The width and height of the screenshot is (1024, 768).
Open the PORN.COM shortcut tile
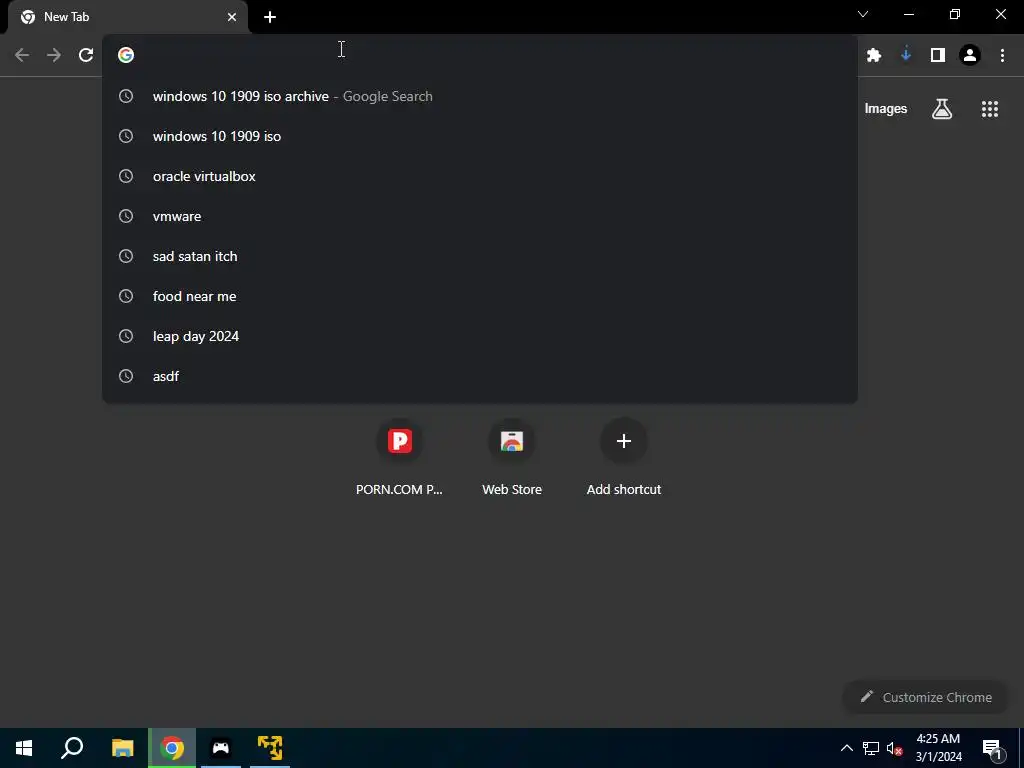tap(400, 457)
